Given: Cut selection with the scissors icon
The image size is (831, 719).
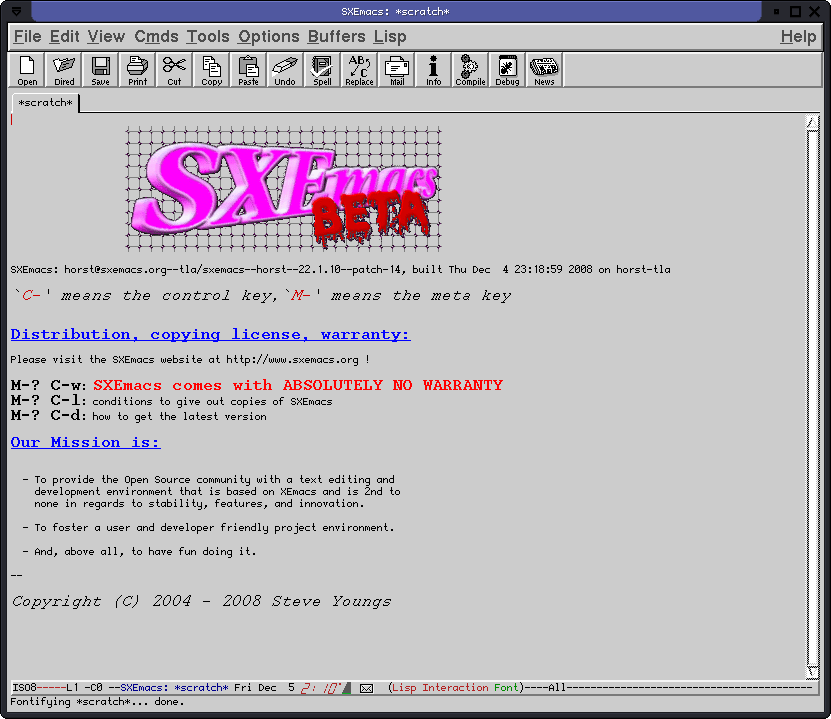Looking at the screenshot, I should [174, 70].
